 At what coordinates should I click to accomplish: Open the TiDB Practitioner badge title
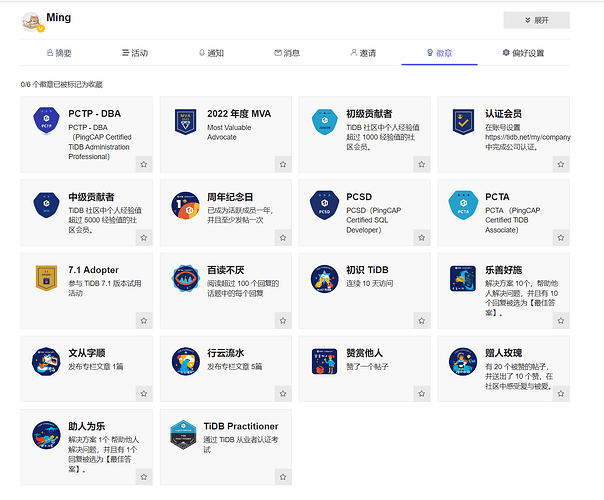241,426
